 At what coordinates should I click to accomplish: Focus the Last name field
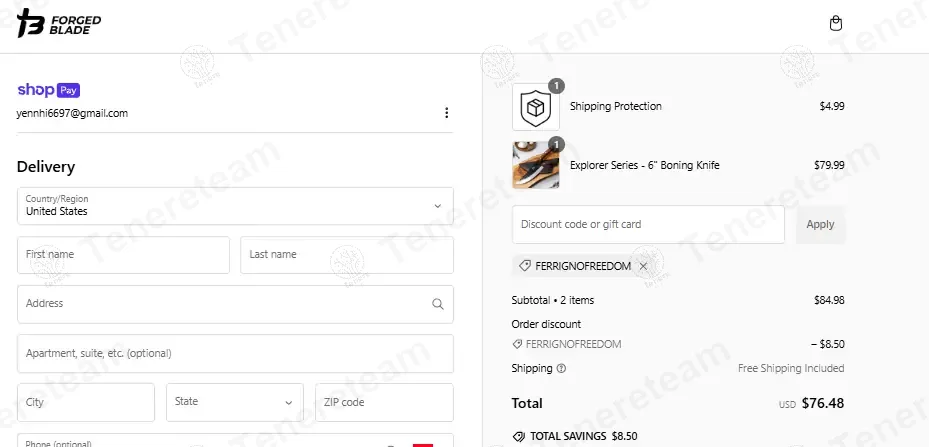[347, 255]
